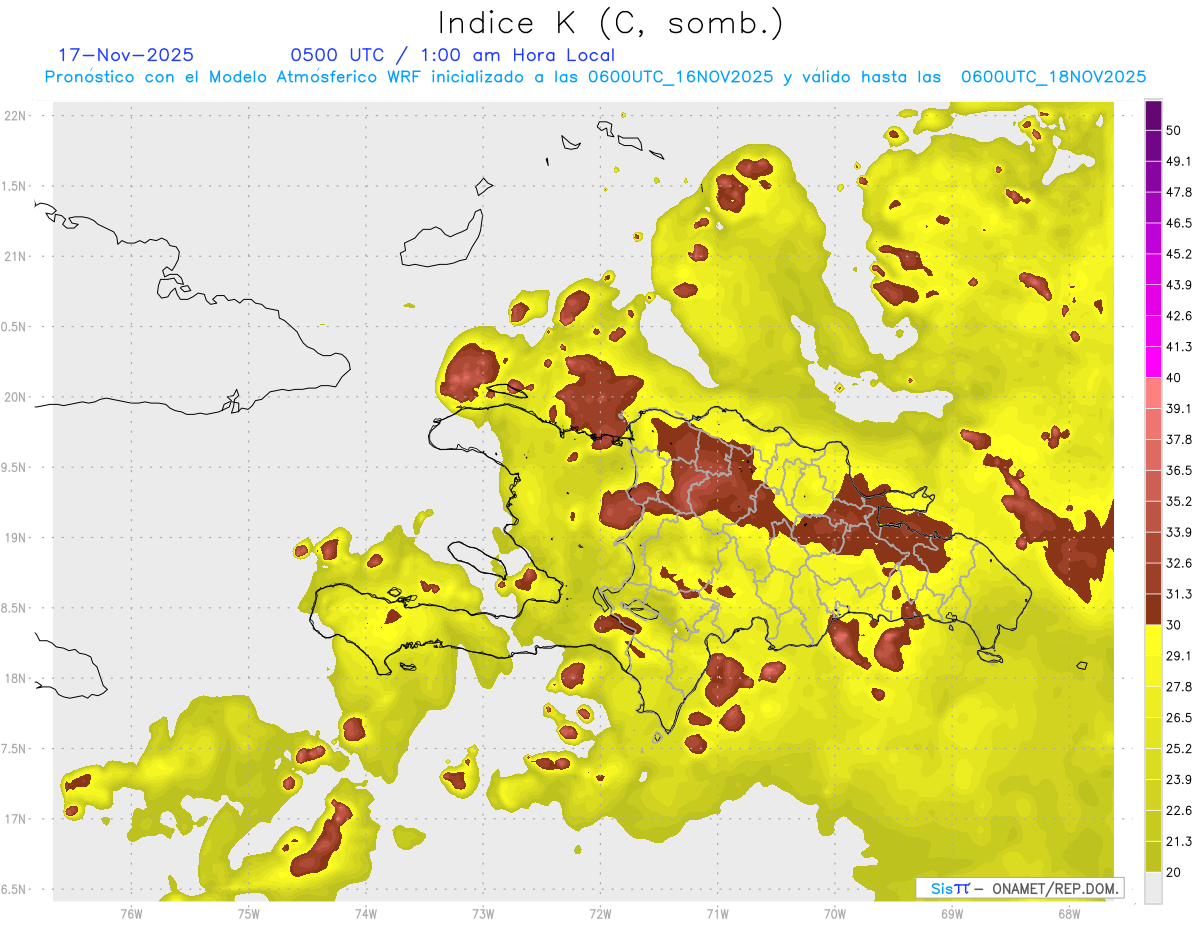
Task: Click the '18N' latitude label
Action: (x=15, y=679)
